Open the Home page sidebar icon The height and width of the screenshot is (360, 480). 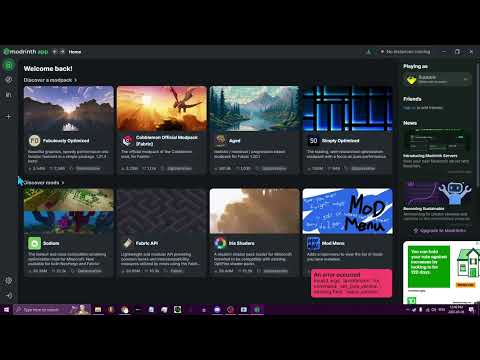click(9, 65)
